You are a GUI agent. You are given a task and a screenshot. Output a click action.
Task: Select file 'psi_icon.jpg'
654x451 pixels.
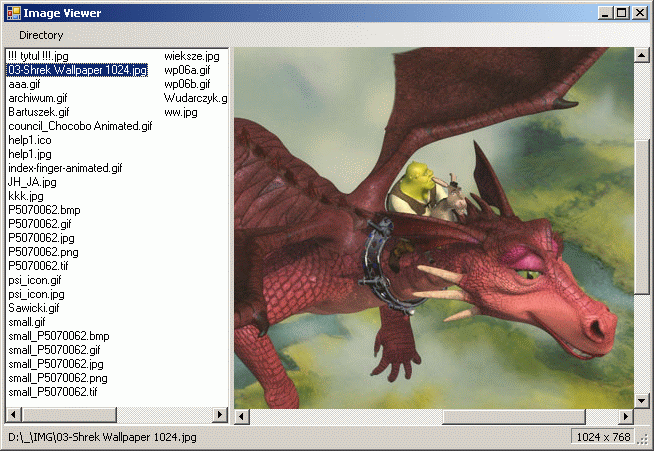(x=36, y=294)
